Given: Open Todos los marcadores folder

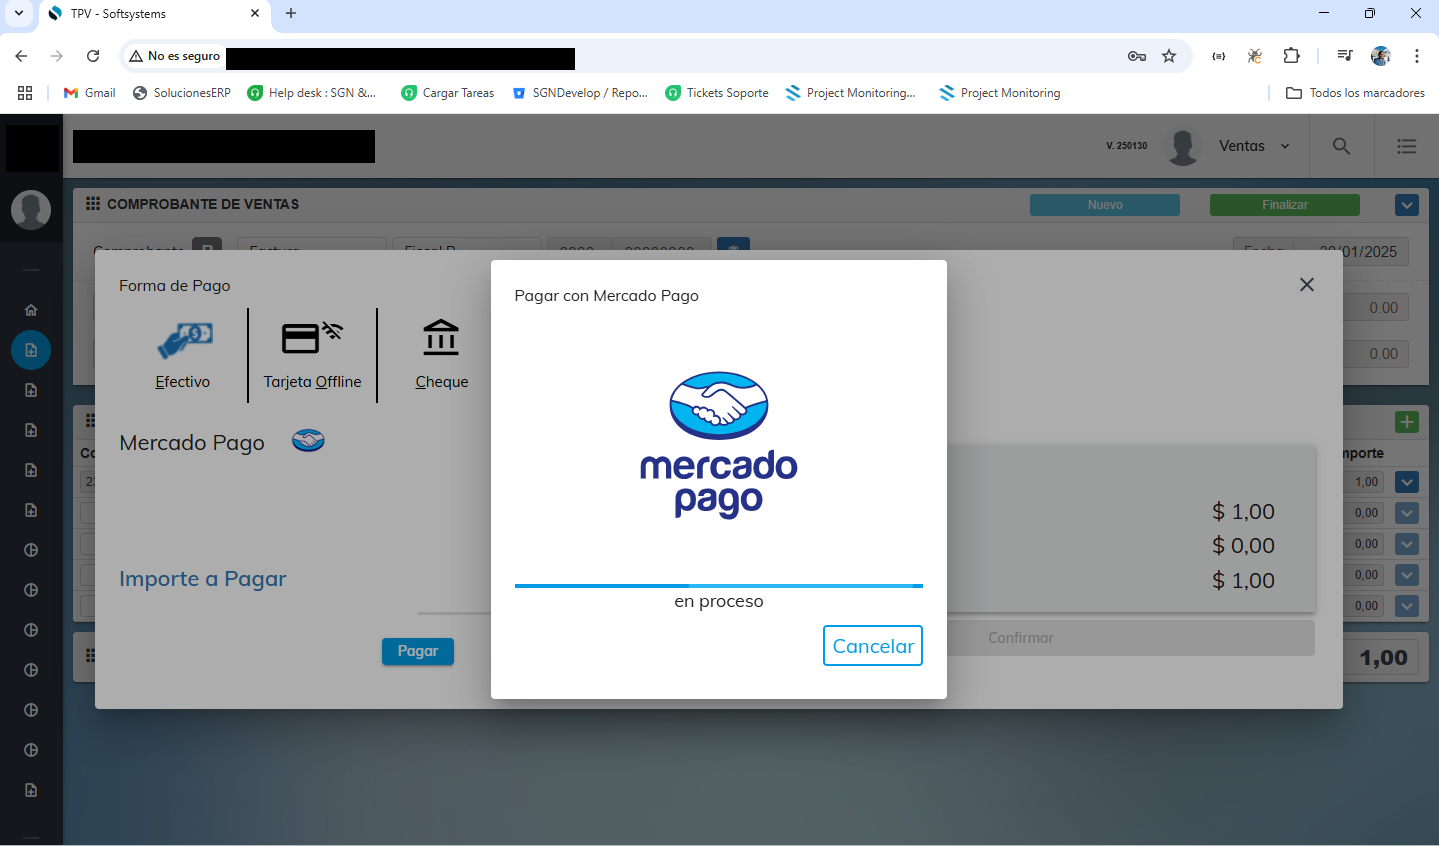Looking at the screenshot, I should [1355, 93].
